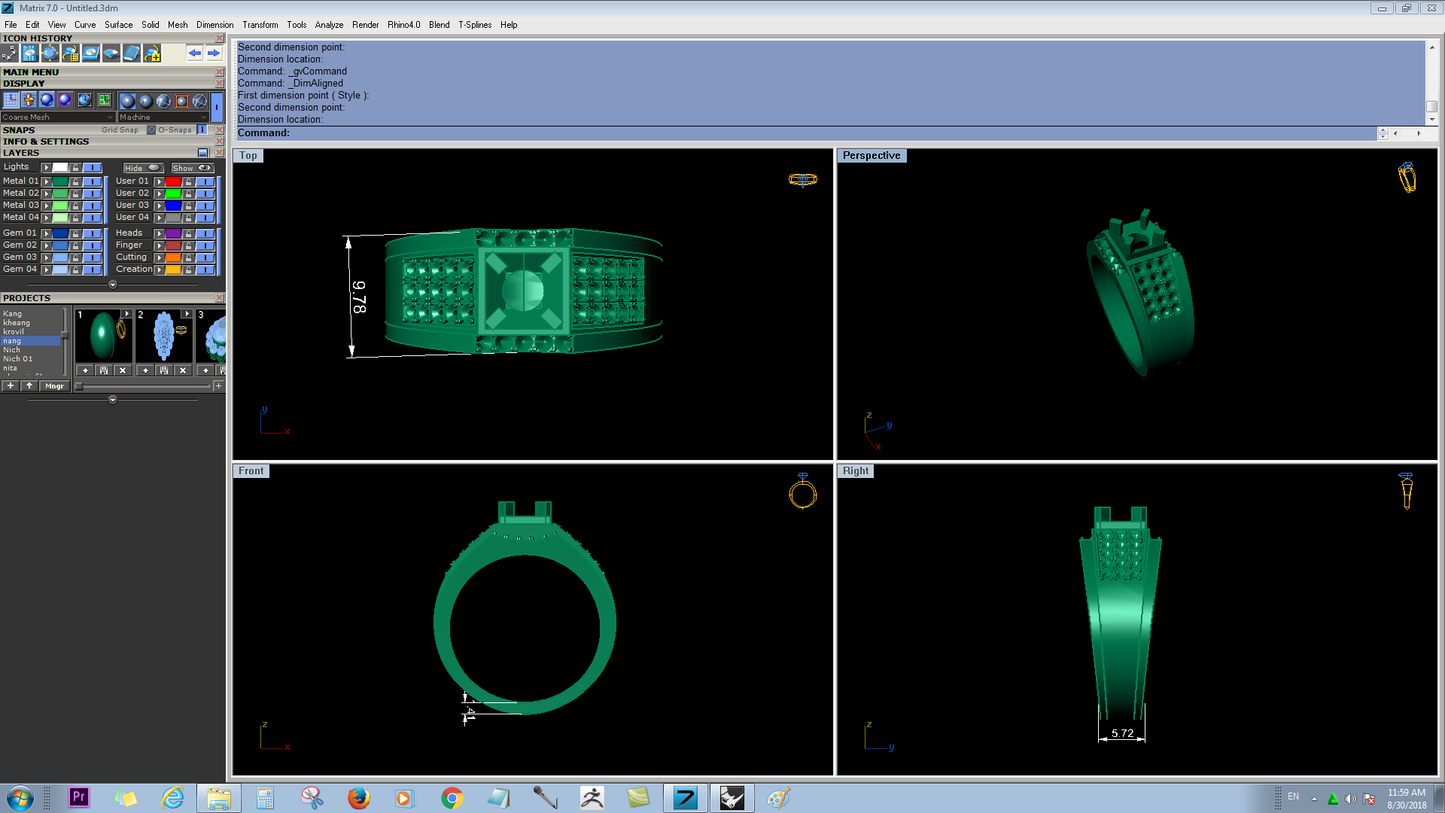Click the Matrix 7 icon in the taskbar
The width and height of the screenshot is (1445, 813).
[685, 797]
